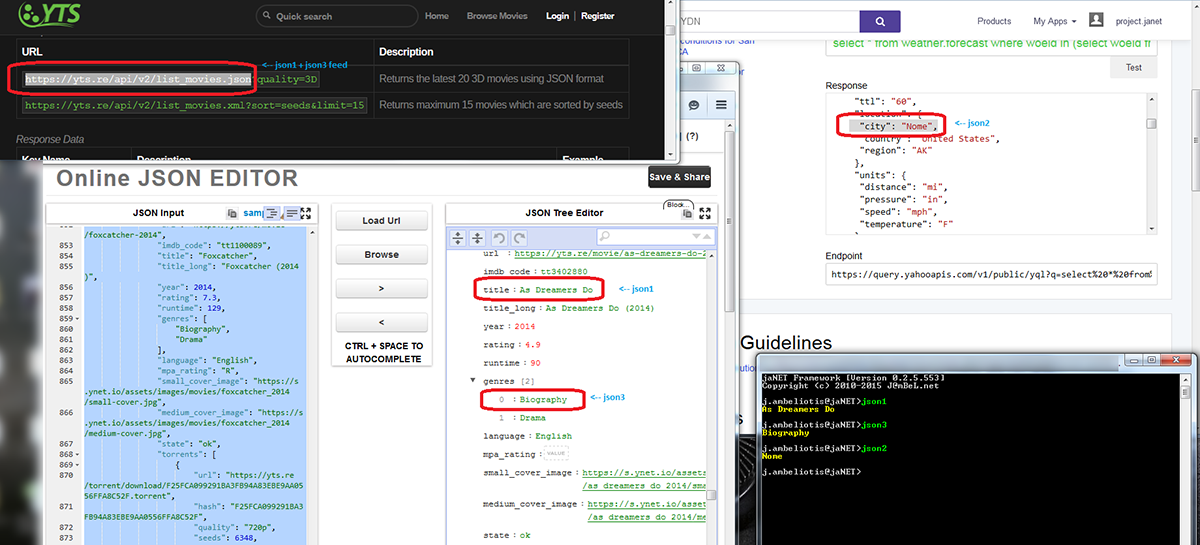Click the Endpoint URL field

(x=991, y=274)
